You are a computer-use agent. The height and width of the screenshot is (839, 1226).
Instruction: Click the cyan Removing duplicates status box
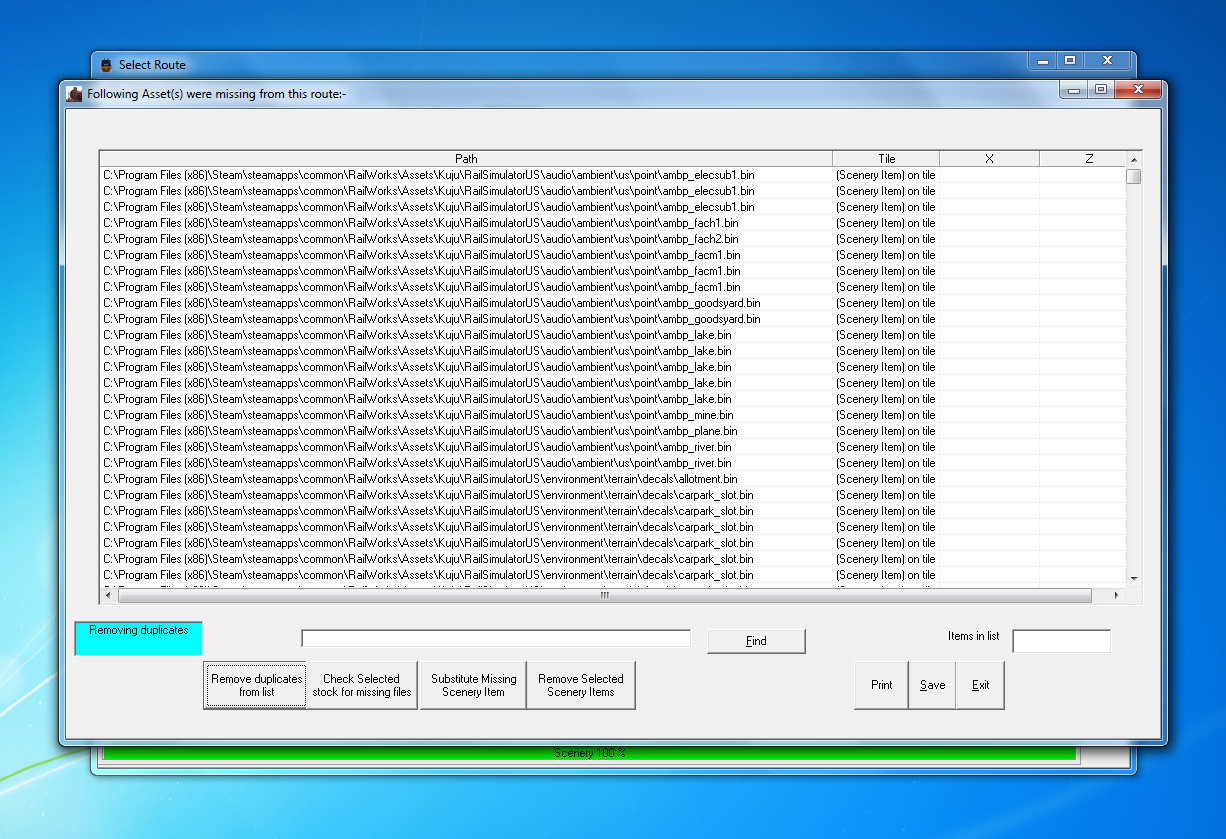tap(138, 639)
